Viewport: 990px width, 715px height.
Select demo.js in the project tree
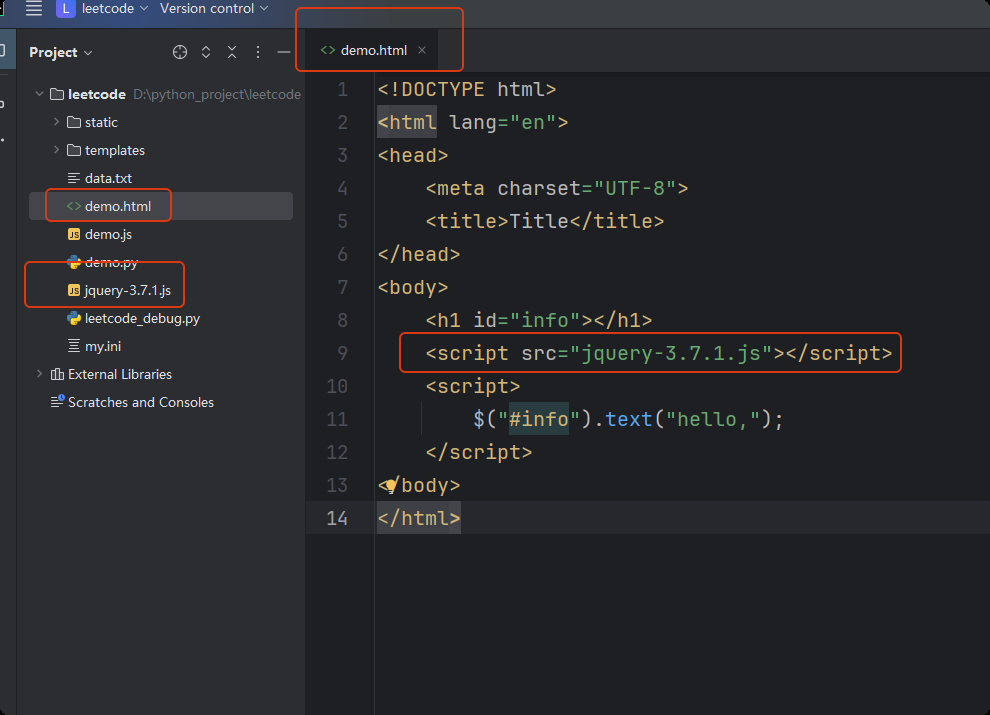[109, 234]
